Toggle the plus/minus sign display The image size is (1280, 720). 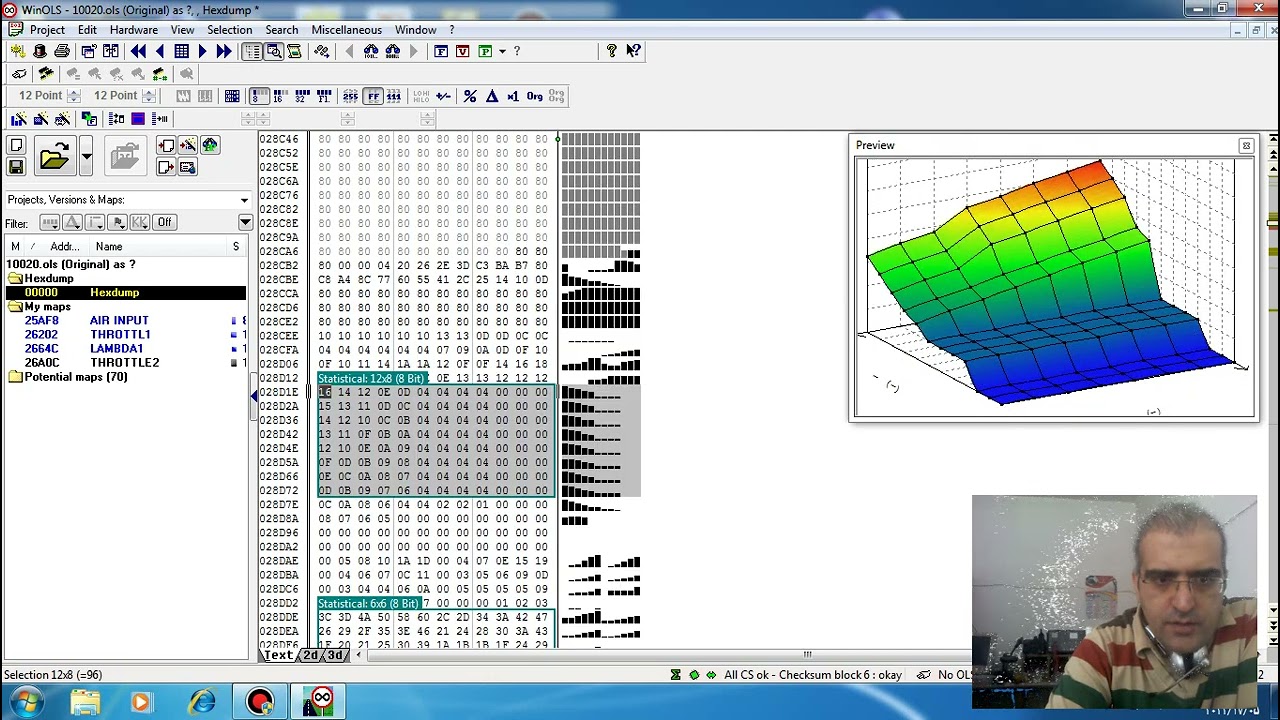[442, 96]
